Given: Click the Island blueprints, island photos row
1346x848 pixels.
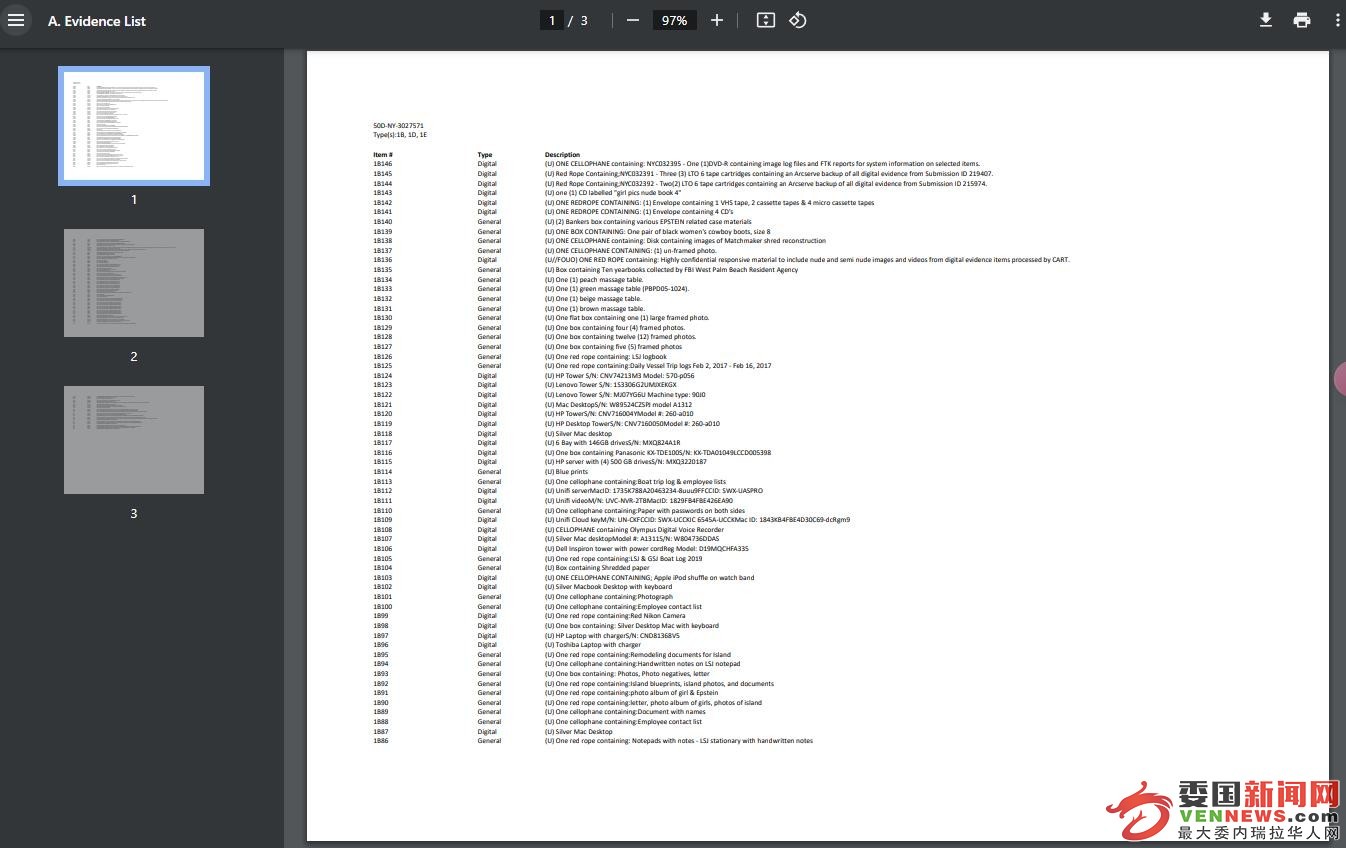Looking at the screenshot, I should coord(659,684).
